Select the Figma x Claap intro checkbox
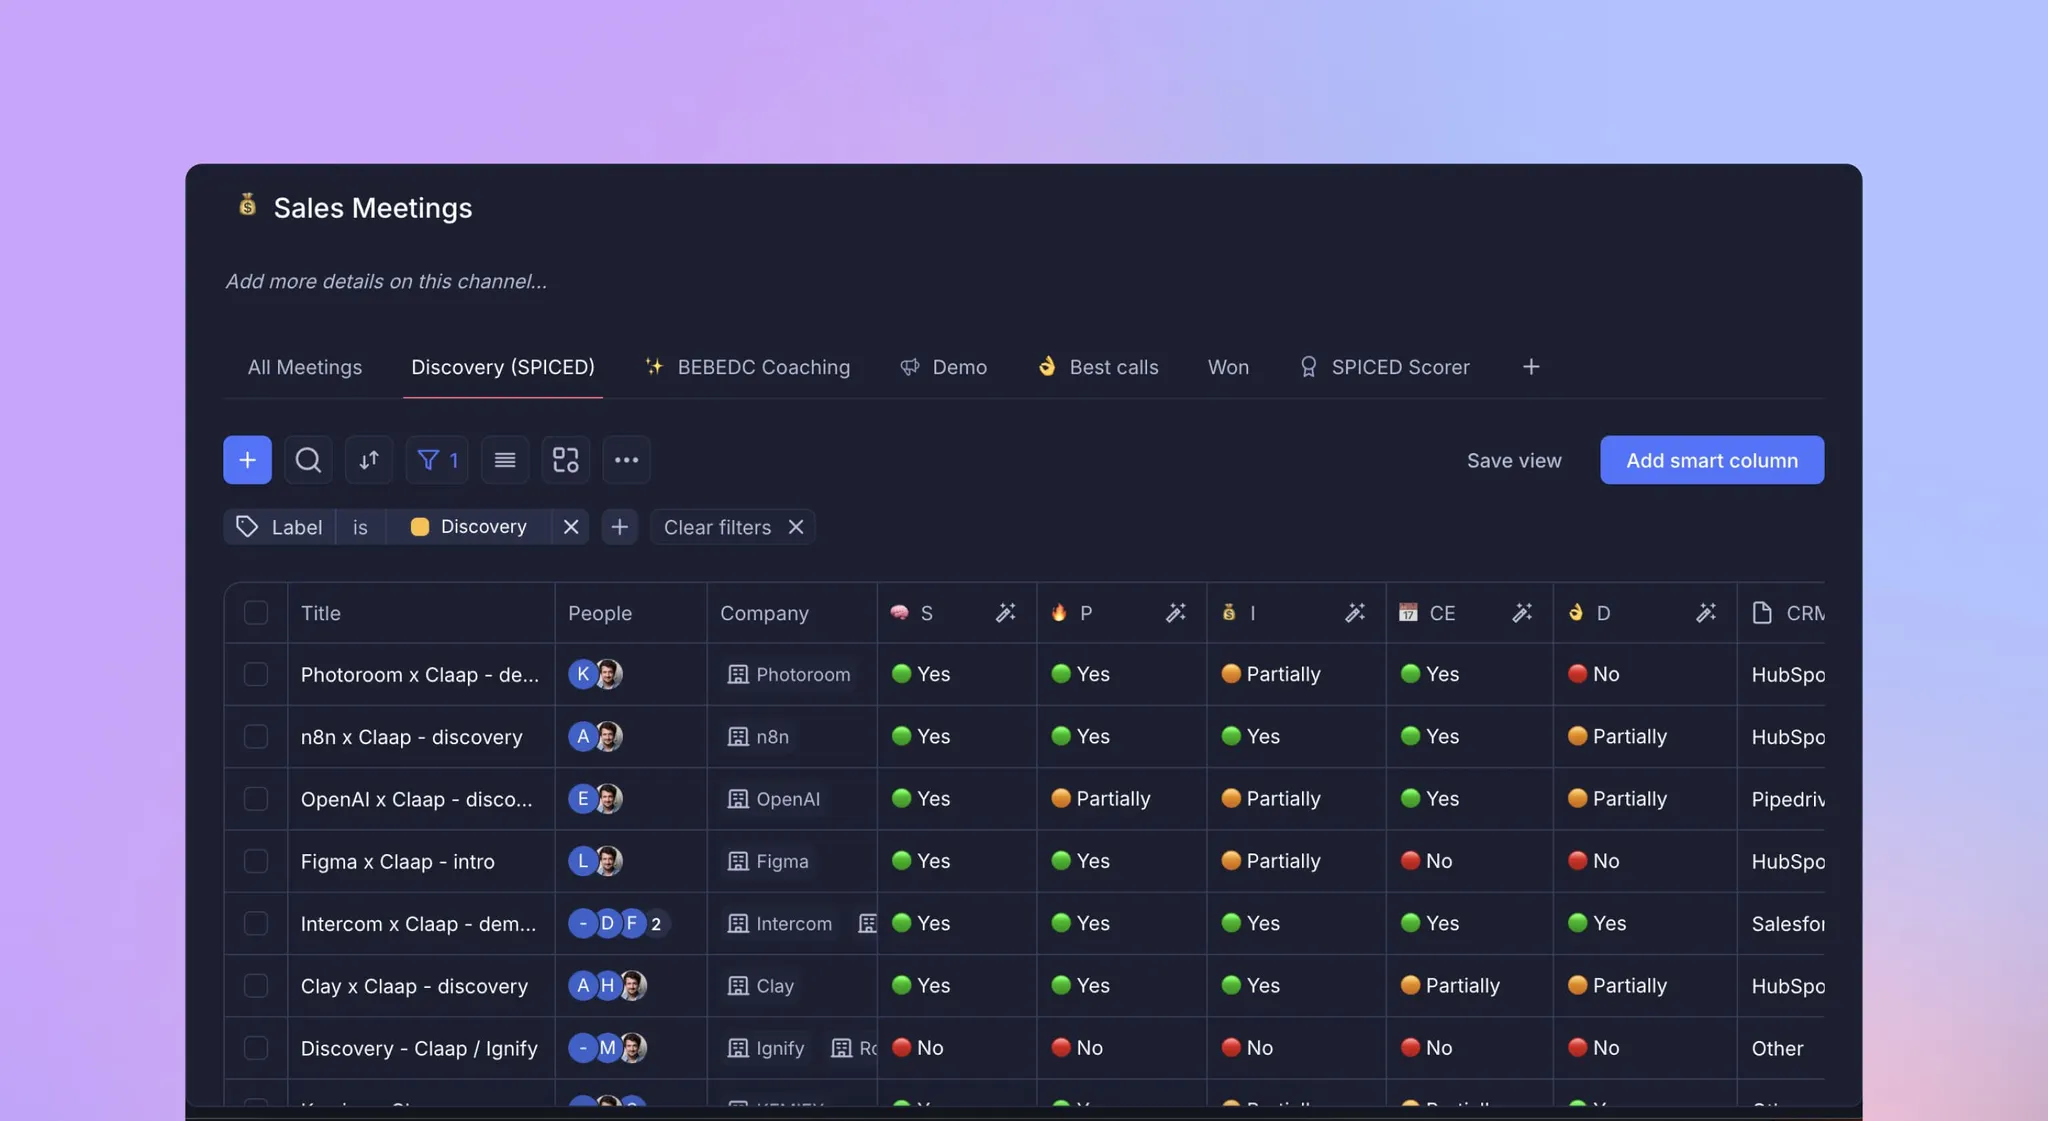This screenshot has width=2048, height=1121. tap(256, 861)
